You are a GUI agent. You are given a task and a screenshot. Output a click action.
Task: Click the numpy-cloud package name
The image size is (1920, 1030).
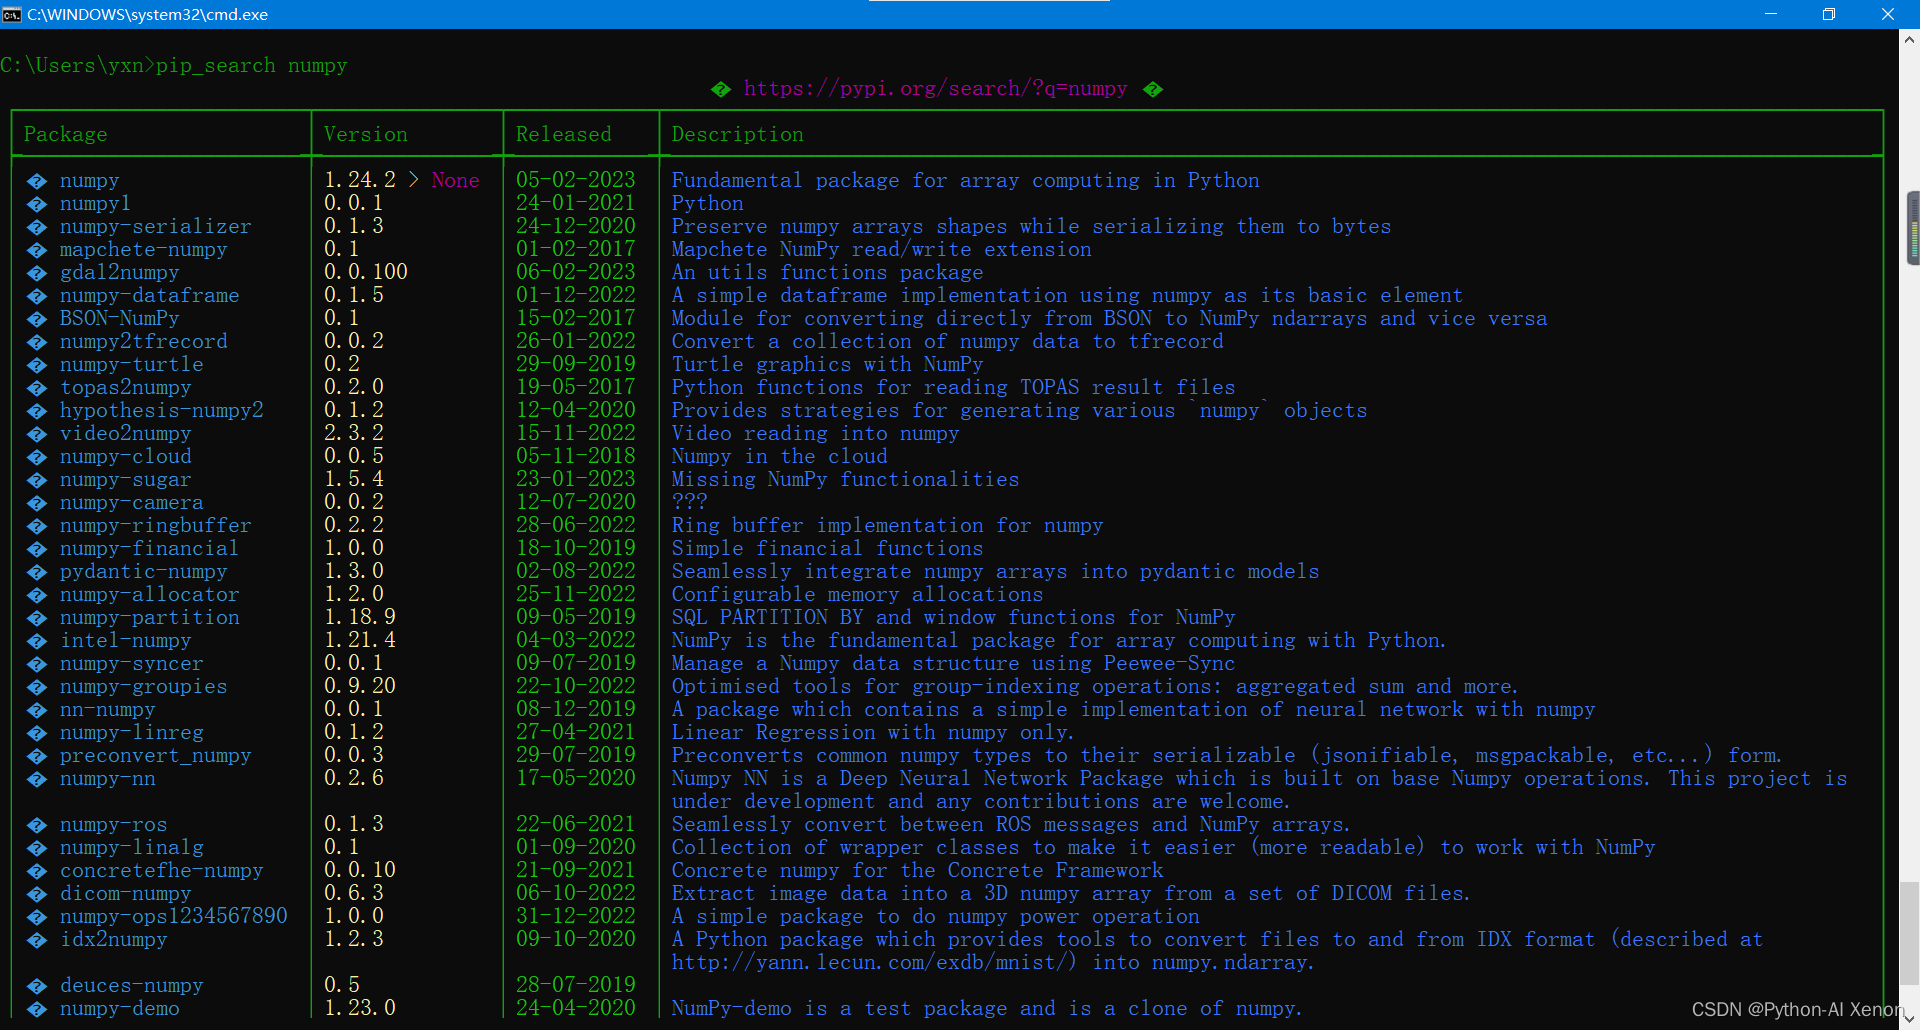126,456
